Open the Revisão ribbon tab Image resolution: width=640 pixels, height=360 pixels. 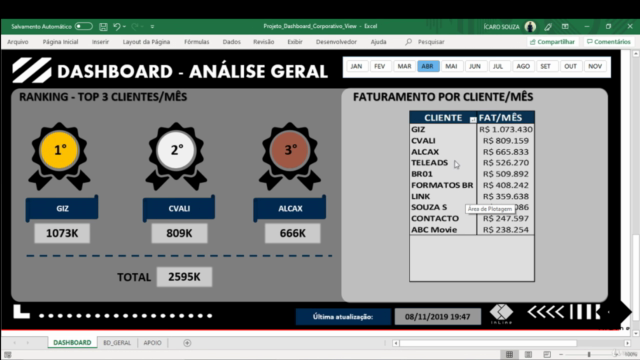[x=264, y=42]
